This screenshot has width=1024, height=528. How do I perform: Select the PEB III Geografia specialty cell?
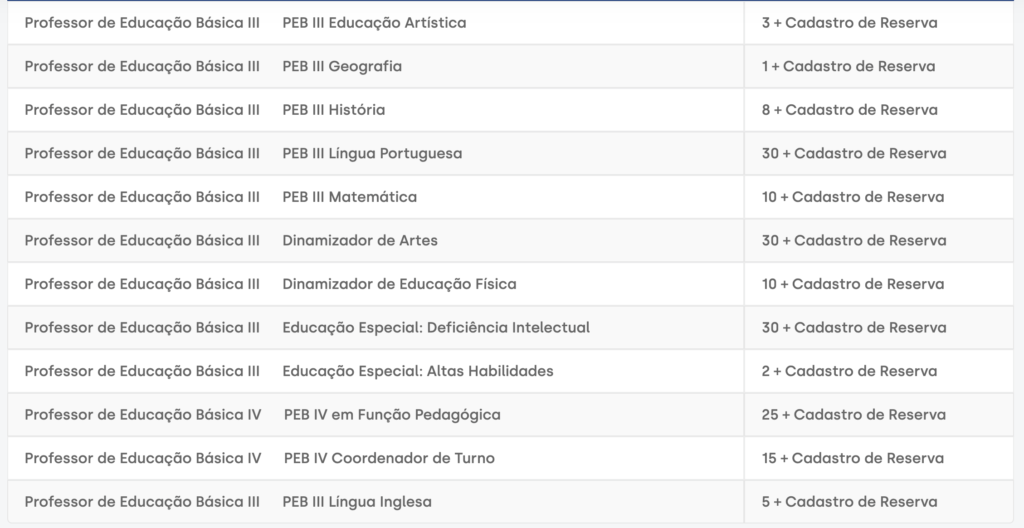pyautogui.click(x=342, y=67)
